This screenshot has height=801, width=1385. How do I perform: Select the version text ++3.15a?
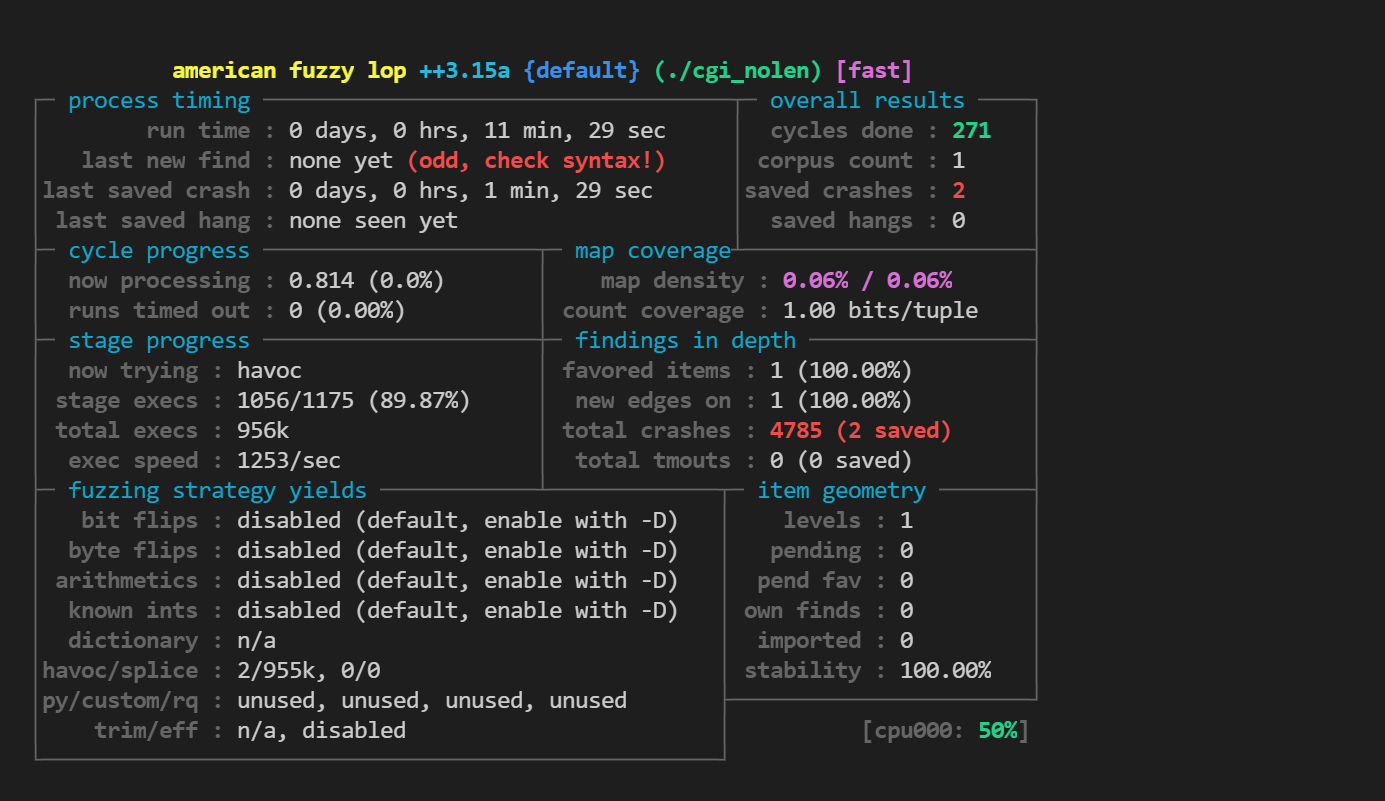click(465, 71)
